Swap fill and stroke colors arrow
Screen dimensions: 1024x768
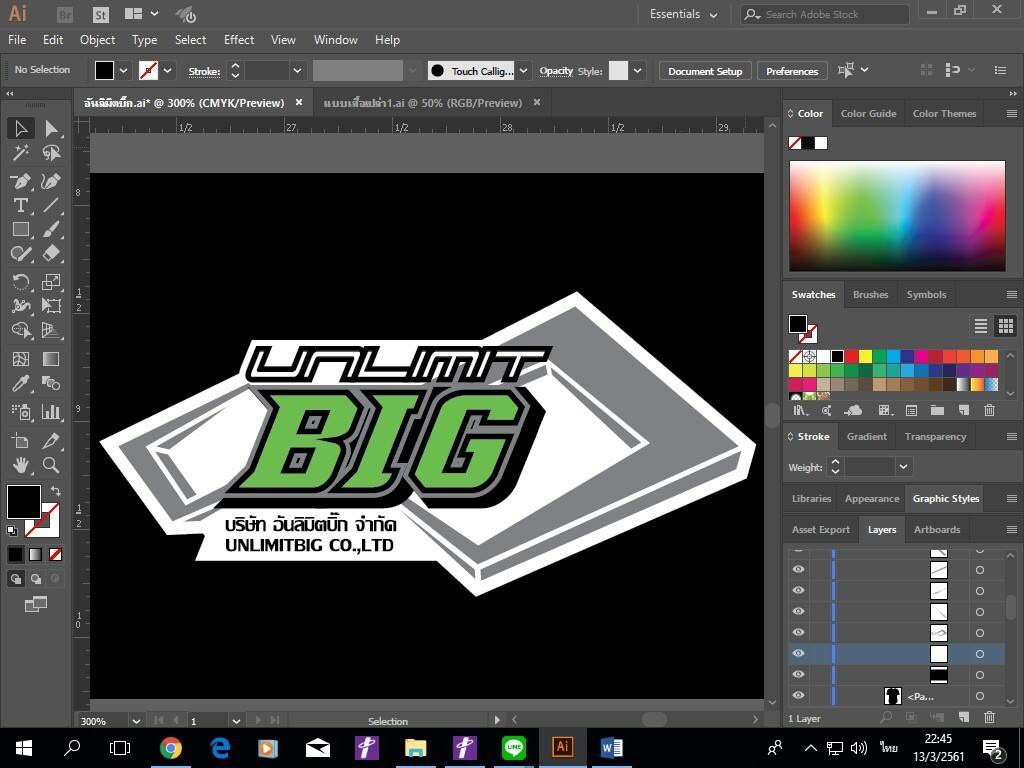pyautogui.click(x=56, y=491)
